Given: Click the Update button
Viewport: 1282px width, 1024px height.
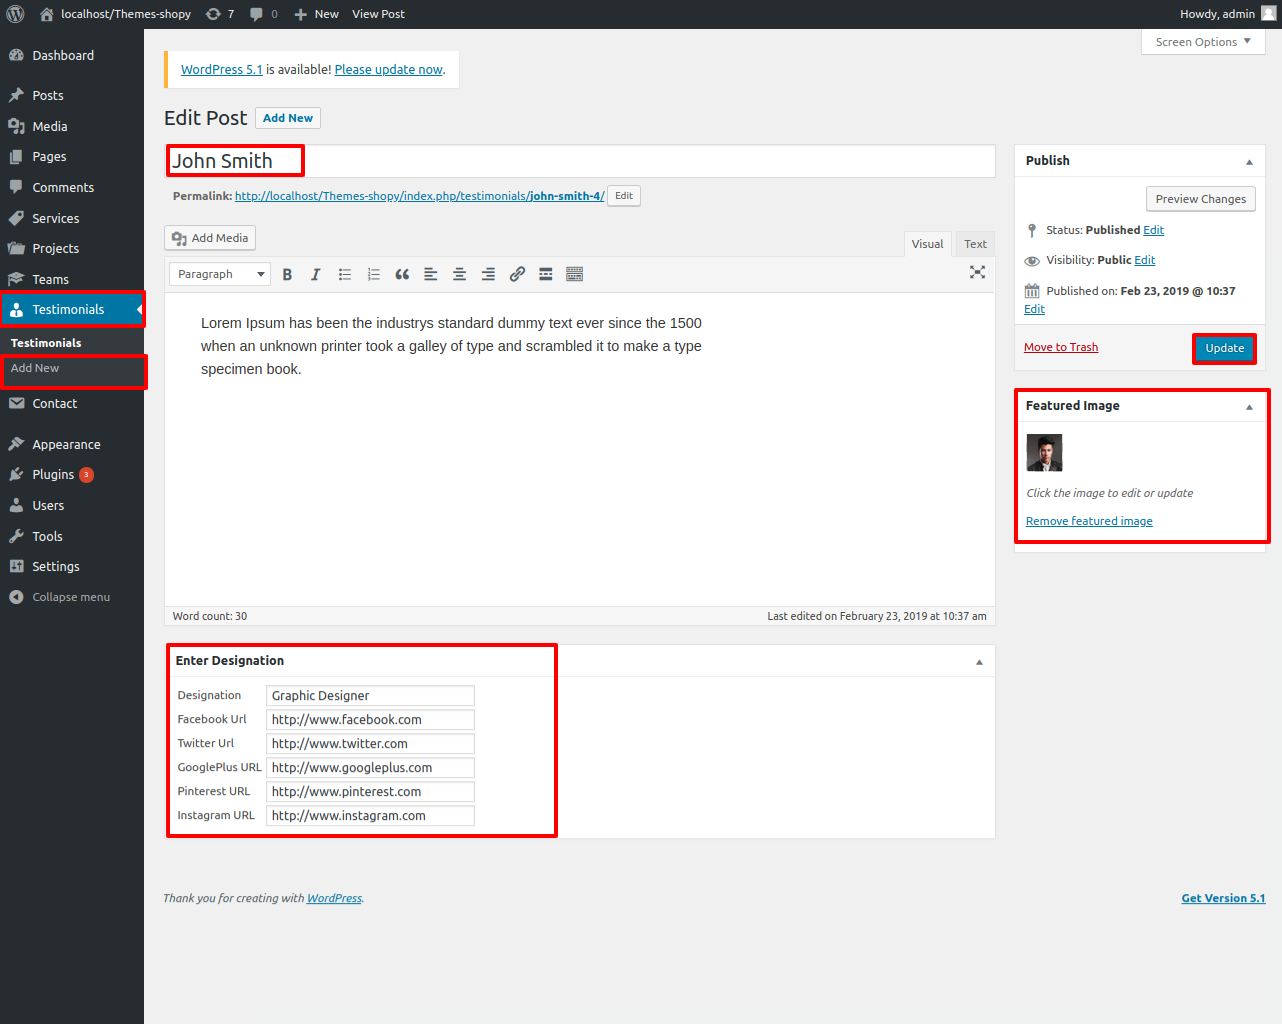Looking at the screenshot, I should (x=1224, y=348).
